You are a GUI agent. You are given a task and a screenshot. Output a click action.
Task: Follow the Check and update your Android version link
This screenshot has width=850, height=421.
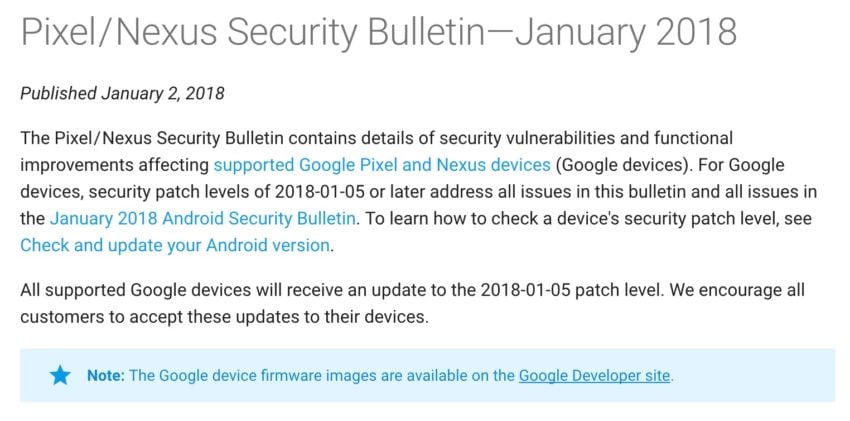(175, 246)
